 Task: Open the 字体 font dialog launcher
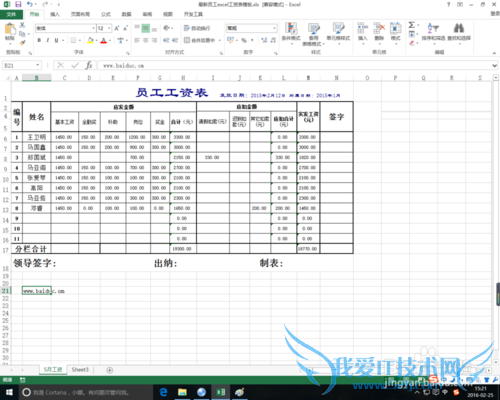[x=128, y=53]
